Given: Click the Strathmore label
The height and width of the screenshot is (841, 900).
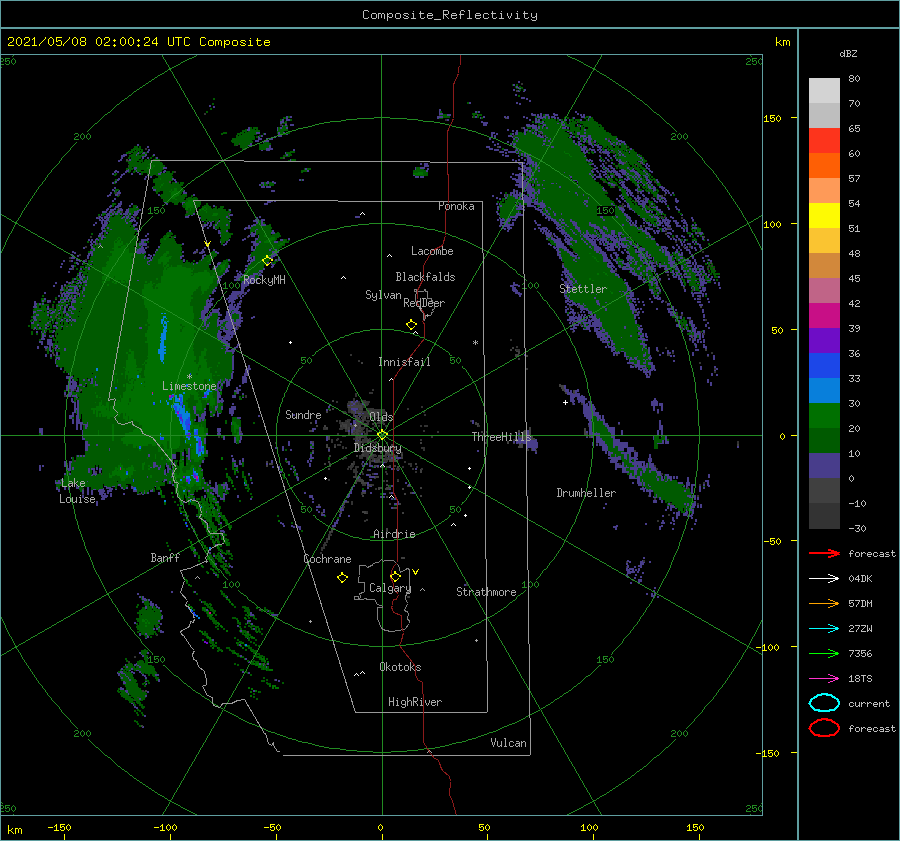Looking at the screenshot, I should pos(486,592).
